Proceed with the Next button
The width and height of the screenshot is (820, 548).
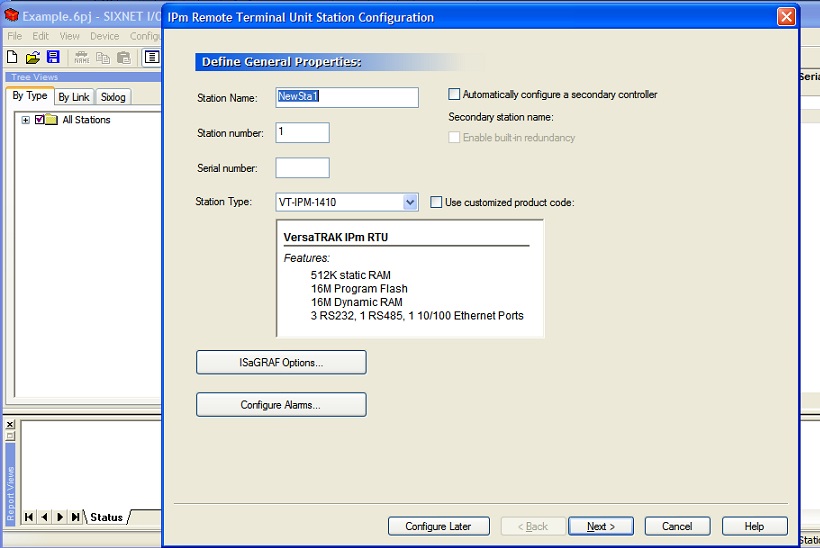601,526
